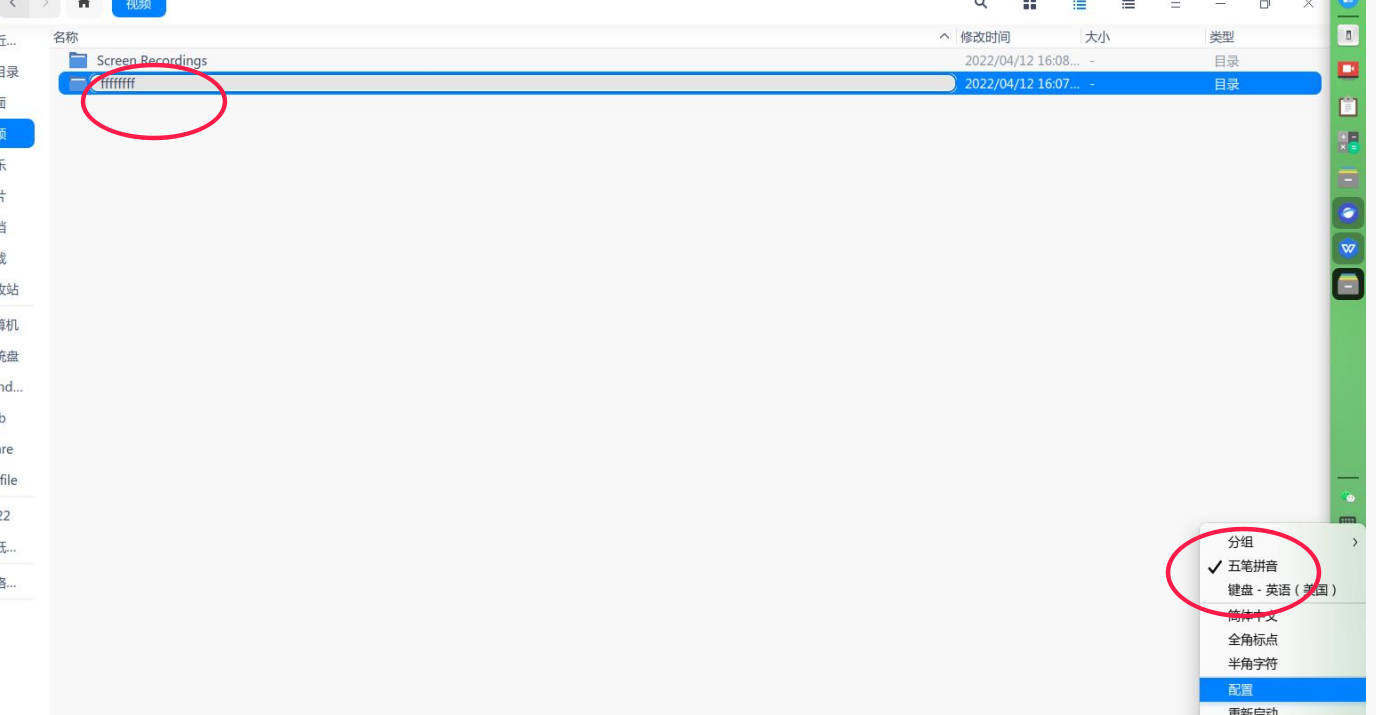
Task: Open the device manager dock icon
Action: click(x=1348, y=35)
